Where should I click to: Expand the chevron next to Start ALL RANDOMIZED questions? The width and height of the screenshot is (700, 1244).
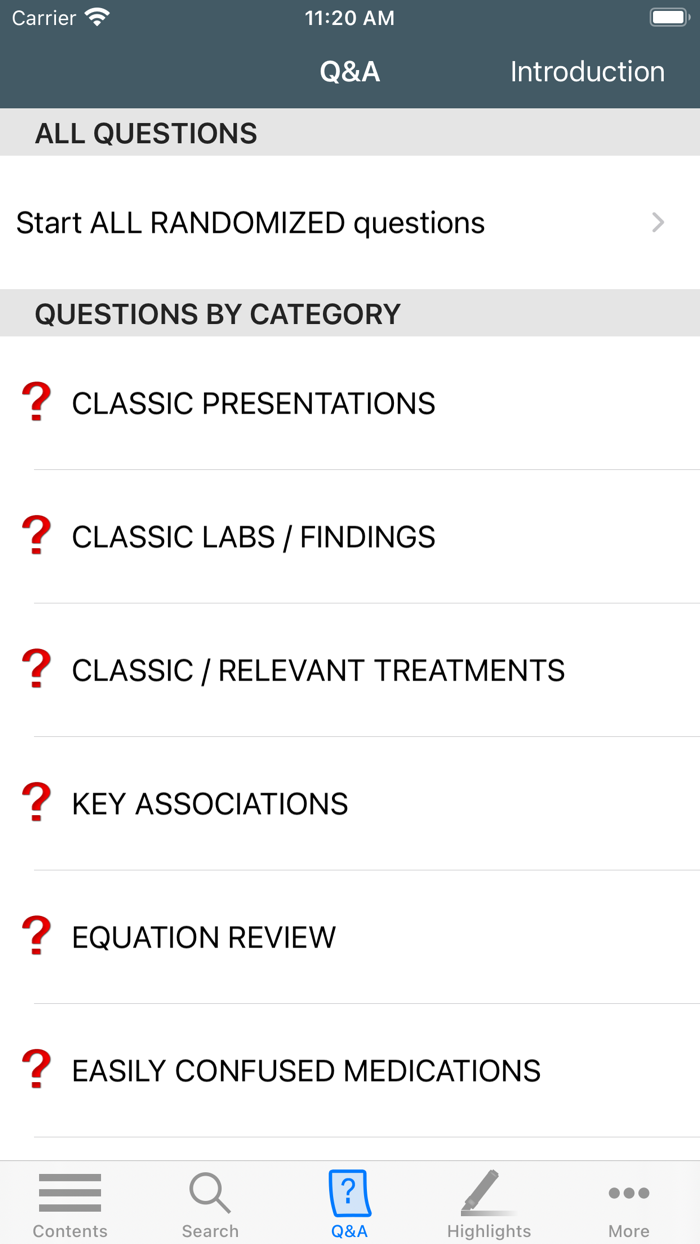(657, 222)
